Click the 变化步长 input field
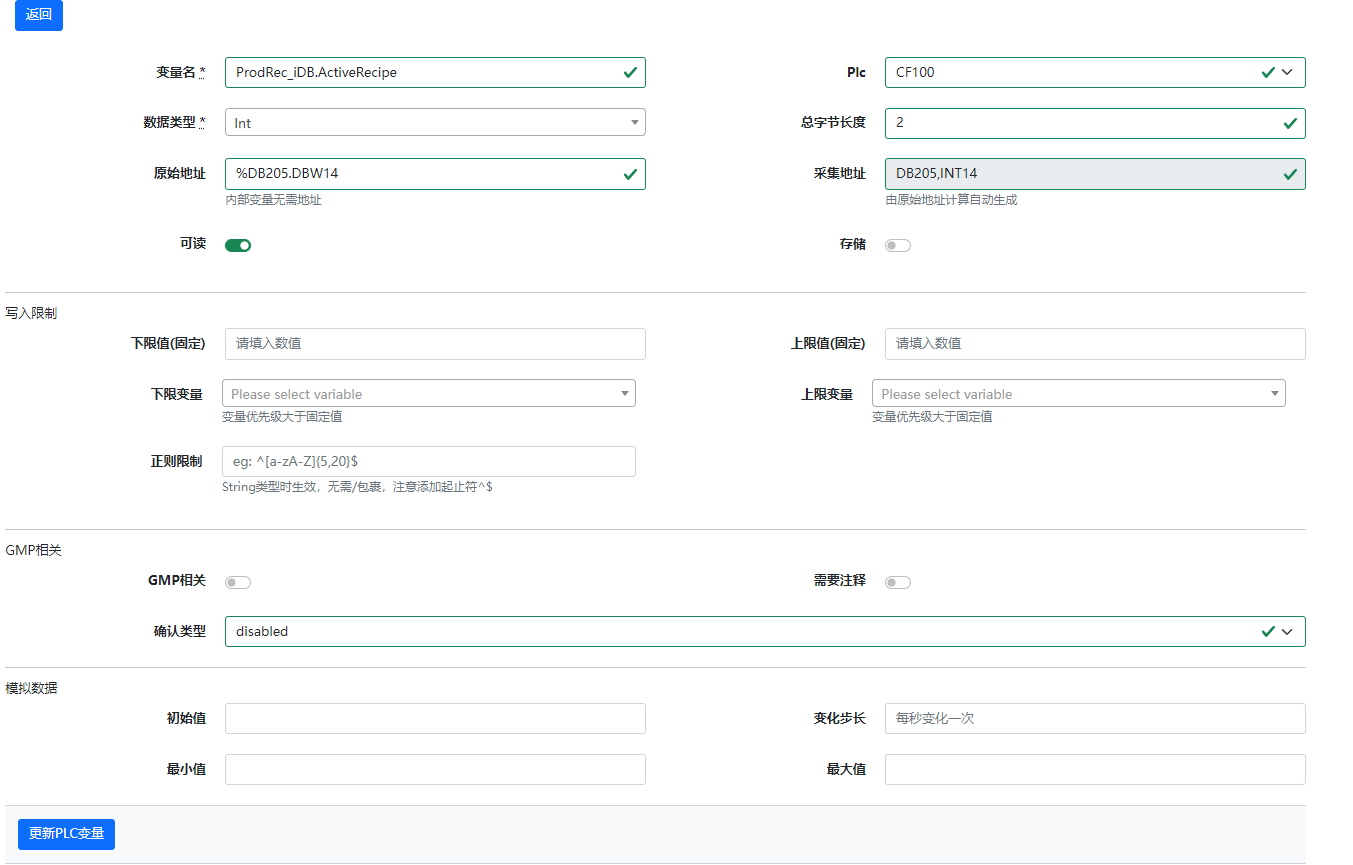Image resolution: width=1353 pixels, height=865 pixels. 1095,719
